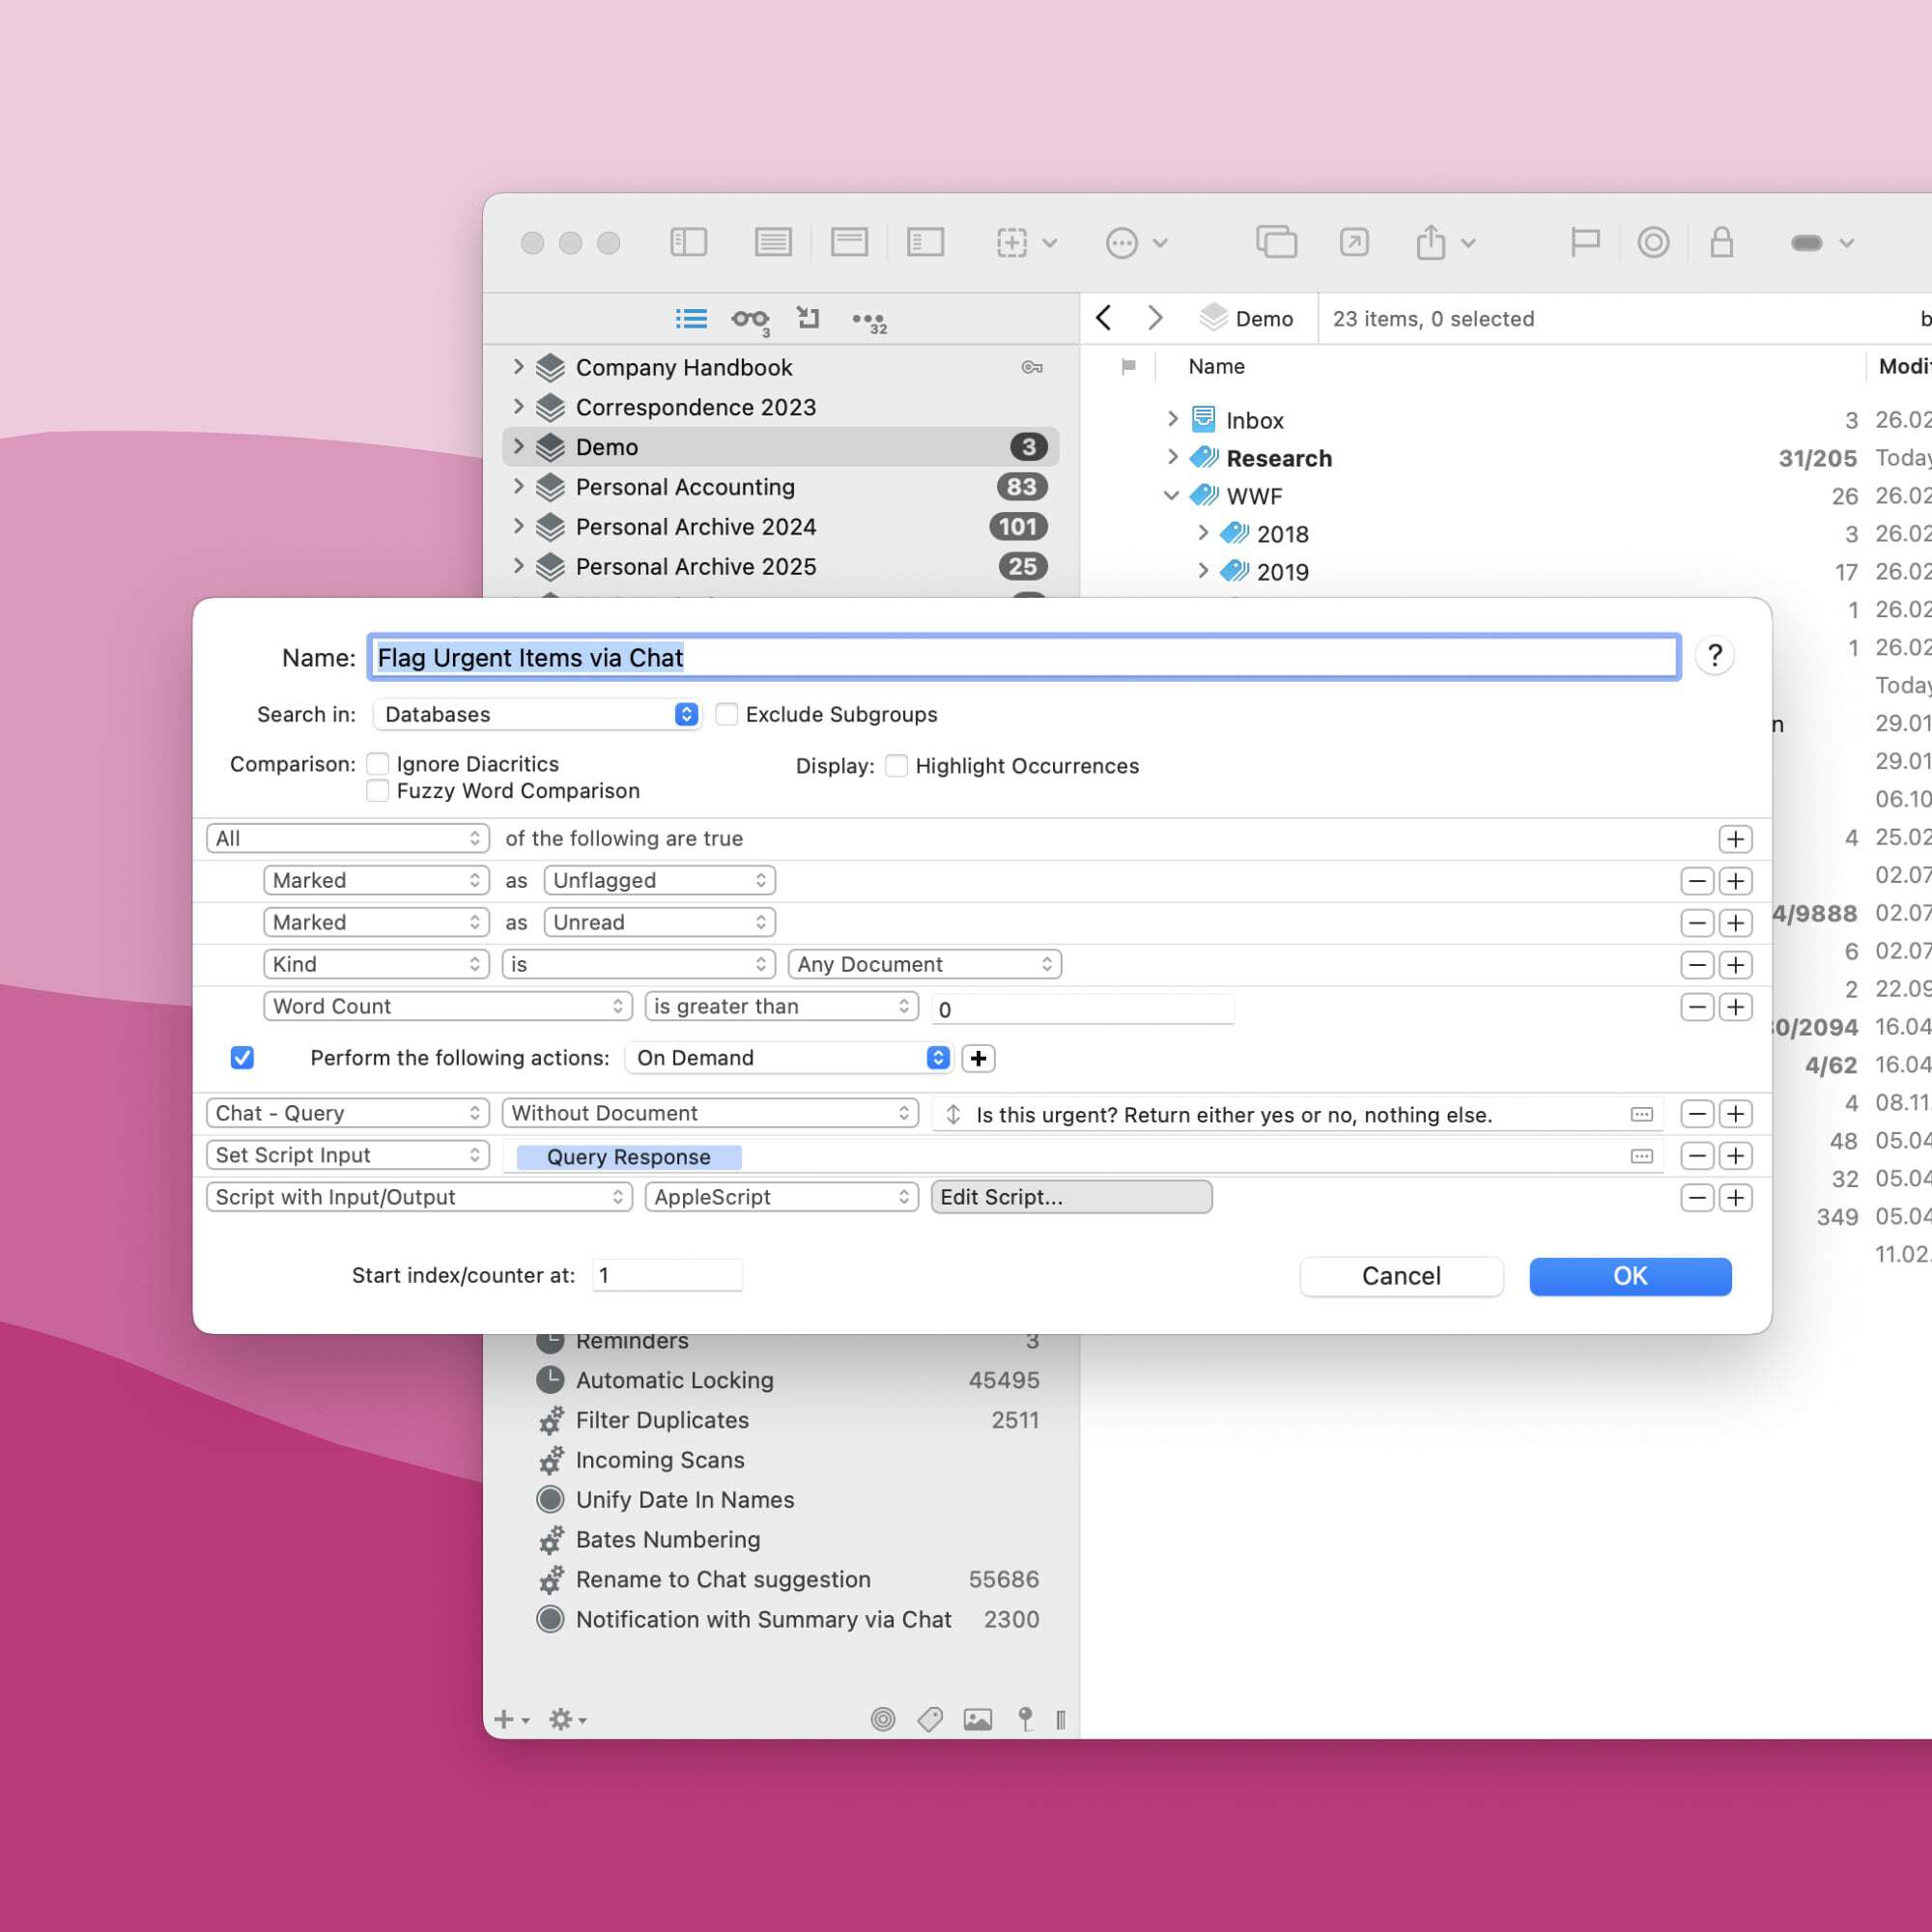Click the Start index/counter field
The width and height of the screenshot is (1932, 1932).
pyautogui.click(x=667, y=1275)
